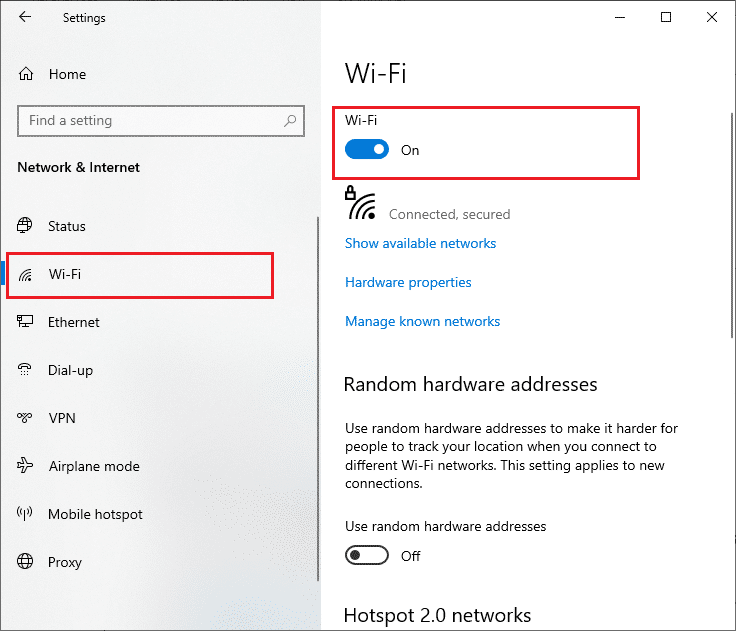Maximize the Settings window
The width and height of the screenshot is (736, 631).
pyautogui.click(x=666, y=17)
